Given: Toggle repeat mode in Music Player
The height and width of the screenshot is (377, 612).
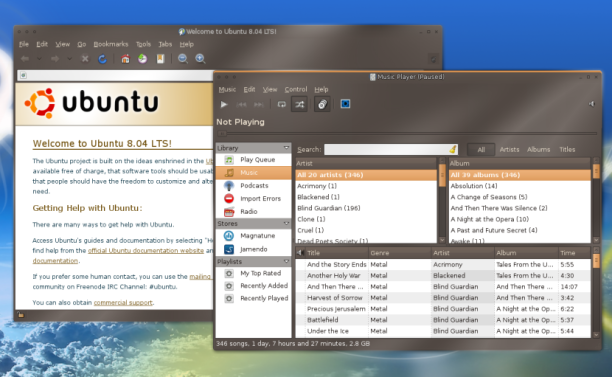Looking at the screenshot, I should pyautogui.click(x=281, y=104).
